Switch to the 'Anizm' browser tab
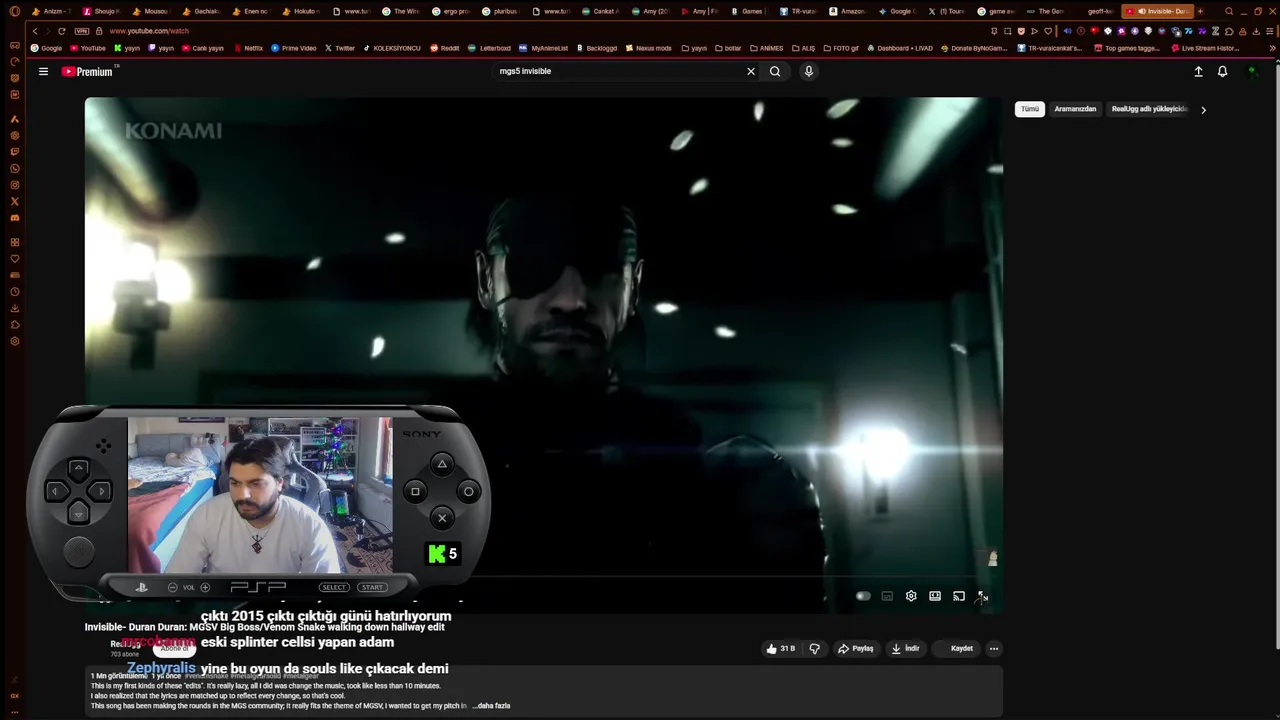1280x720 pixels. point(51,11)
